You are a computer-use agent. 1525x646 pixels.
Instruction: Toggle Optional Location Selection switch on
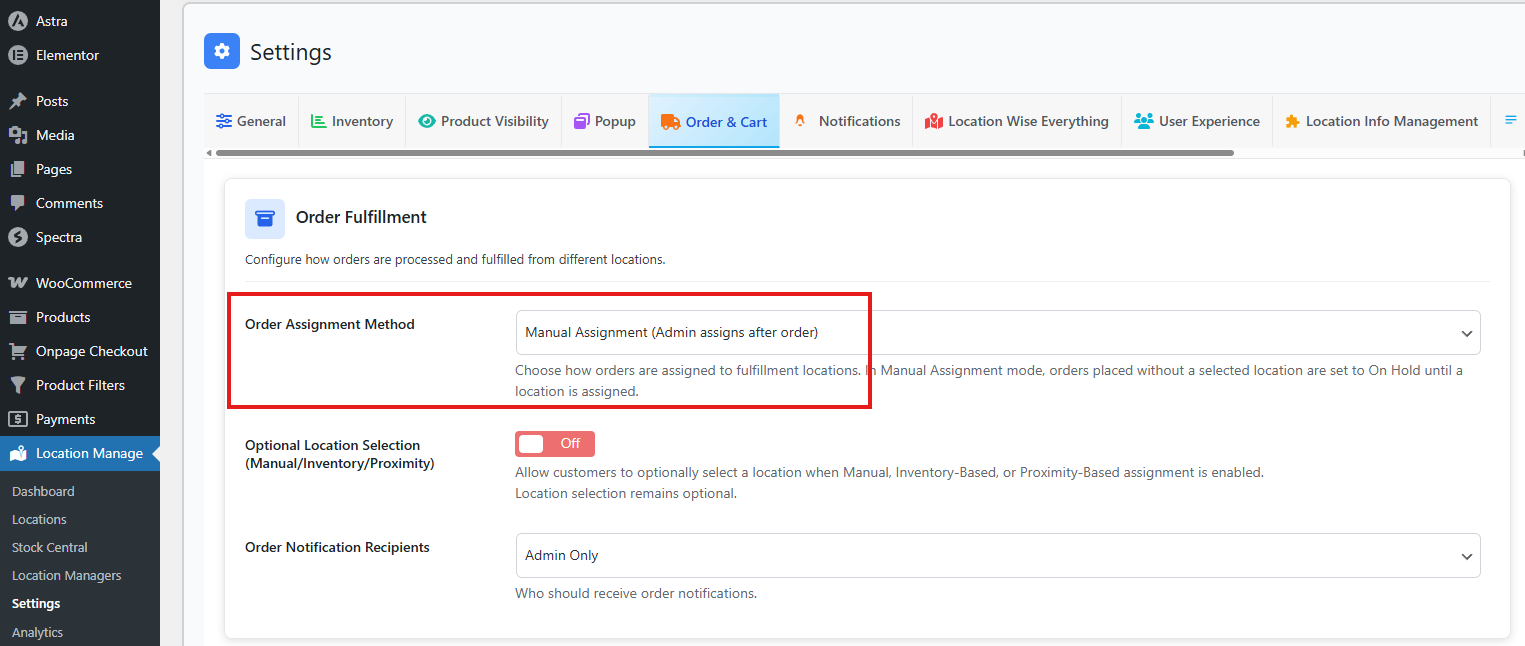(555, 444)
